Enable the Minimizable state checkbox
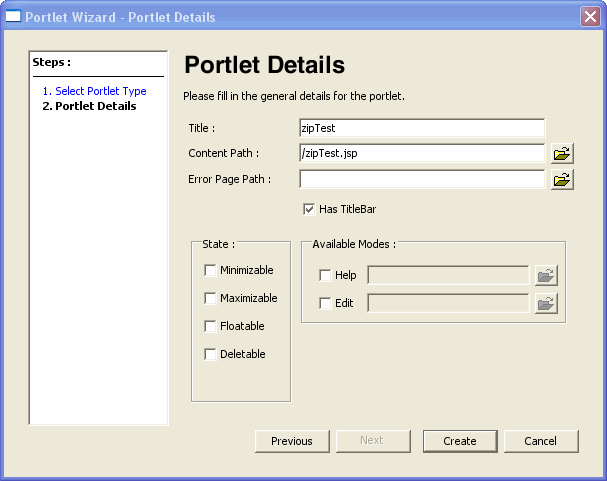This screenshot has width=607, height=481. pos(210,270)
